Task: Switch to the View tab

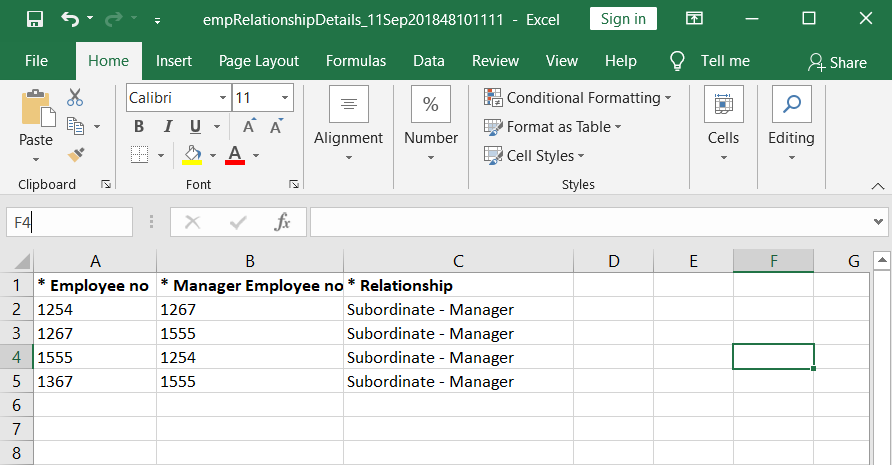Action: pos(561,61)
